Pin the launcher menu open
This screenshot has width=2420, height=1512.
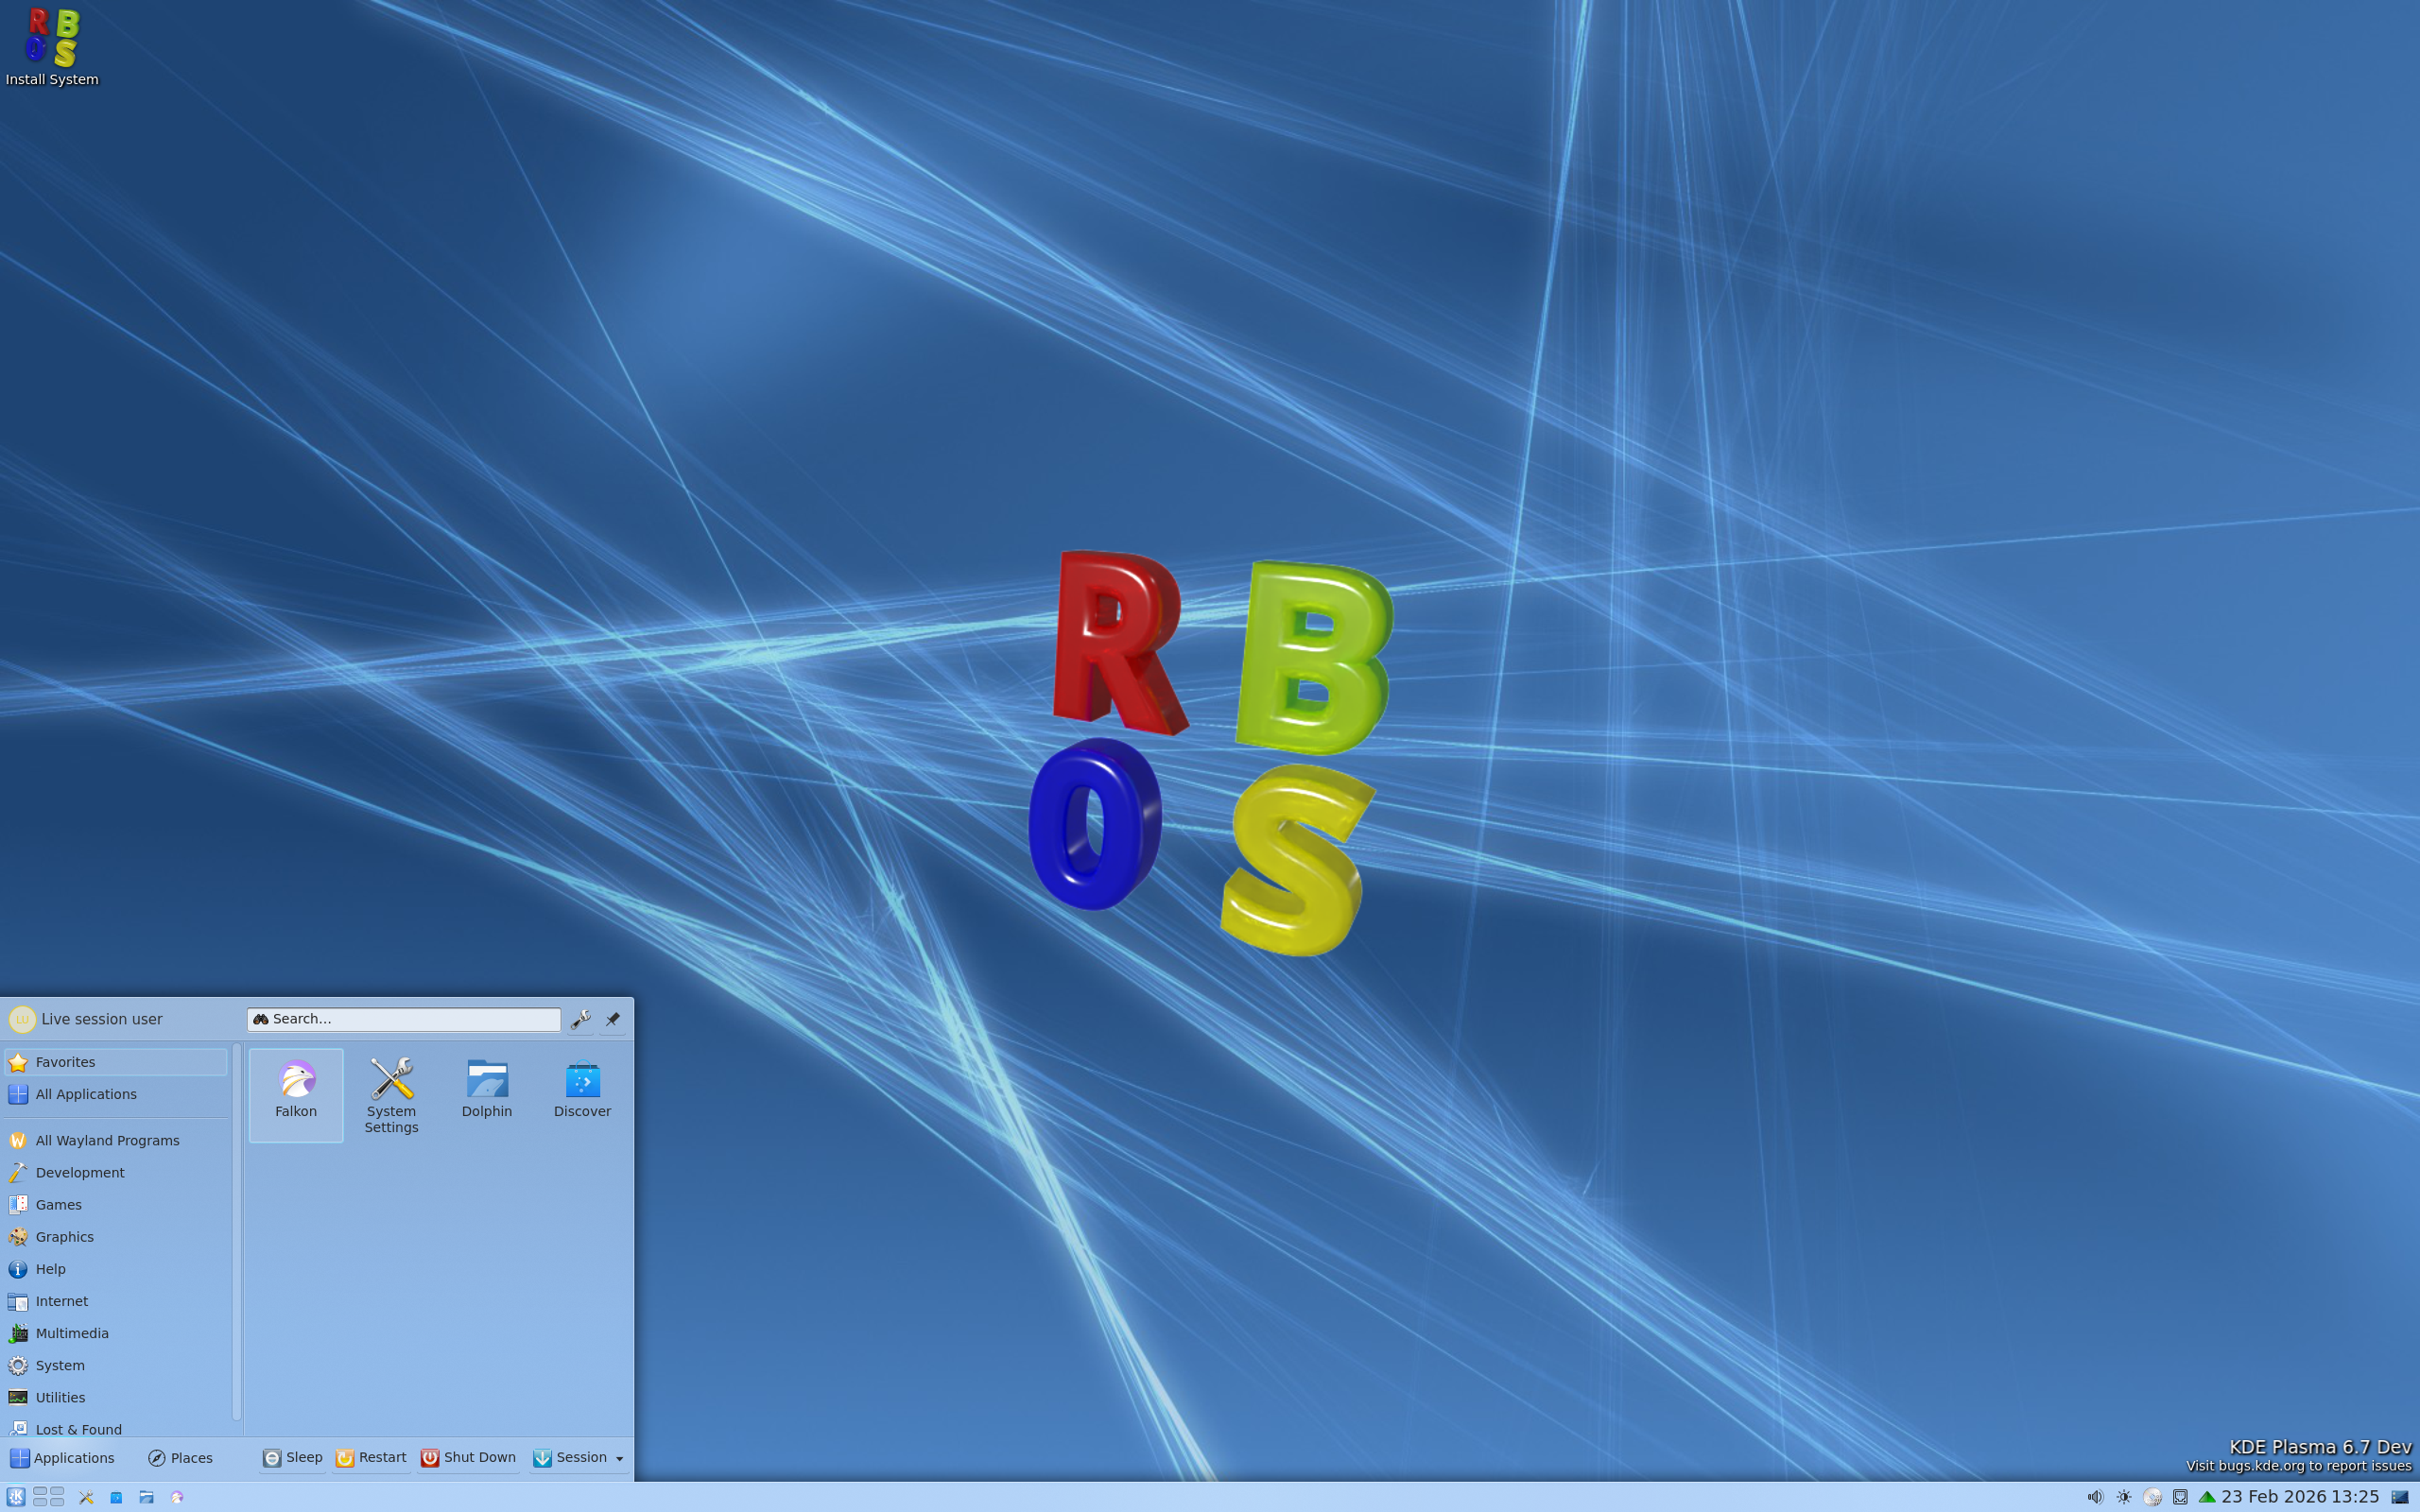[x=613, y=1019]
